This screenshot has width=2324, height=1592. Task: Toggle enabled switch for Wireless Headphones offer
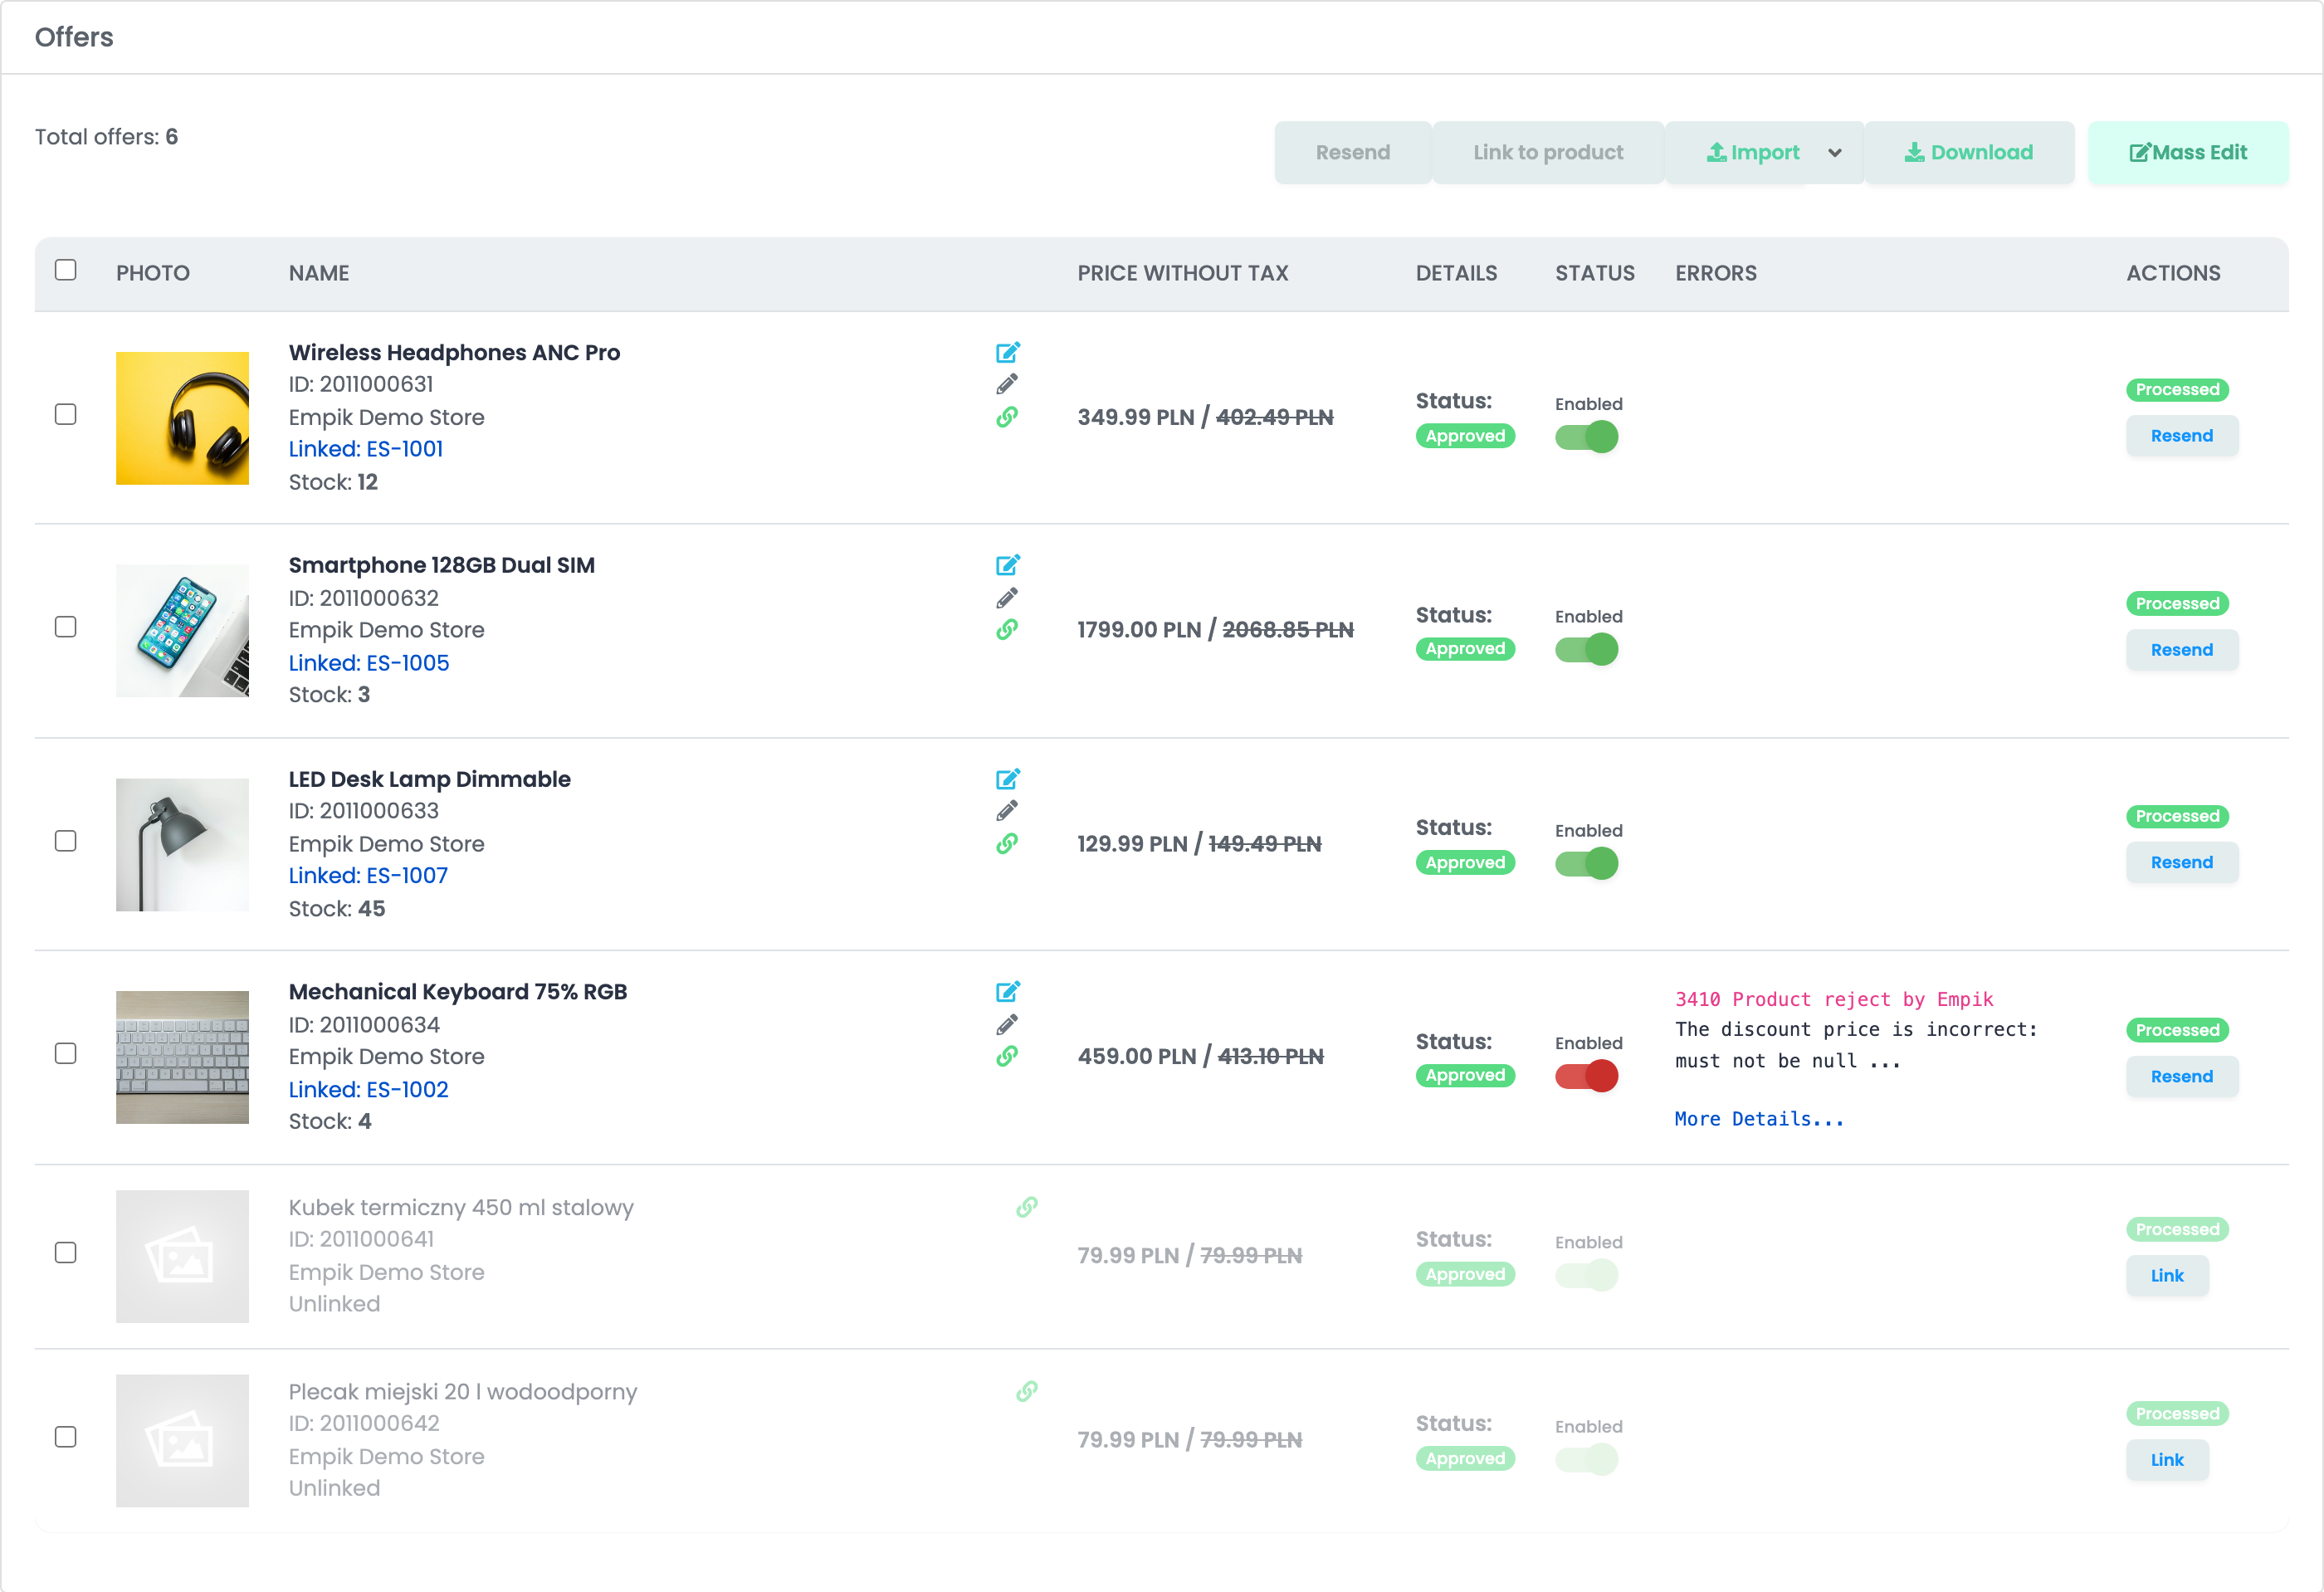[1586, 437]
